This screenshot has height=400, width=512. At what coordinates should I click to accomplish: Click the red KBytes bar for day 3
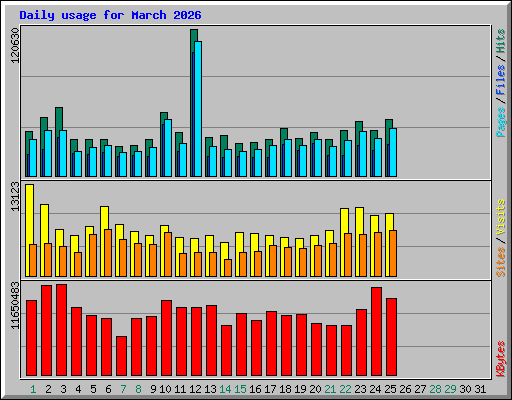click(x=61, y=330)
